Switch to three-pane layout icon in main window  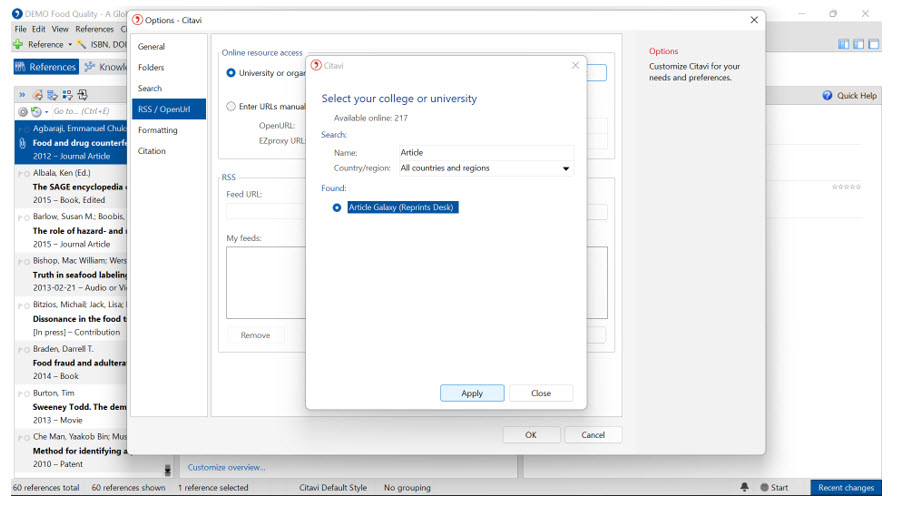point(843,44)
